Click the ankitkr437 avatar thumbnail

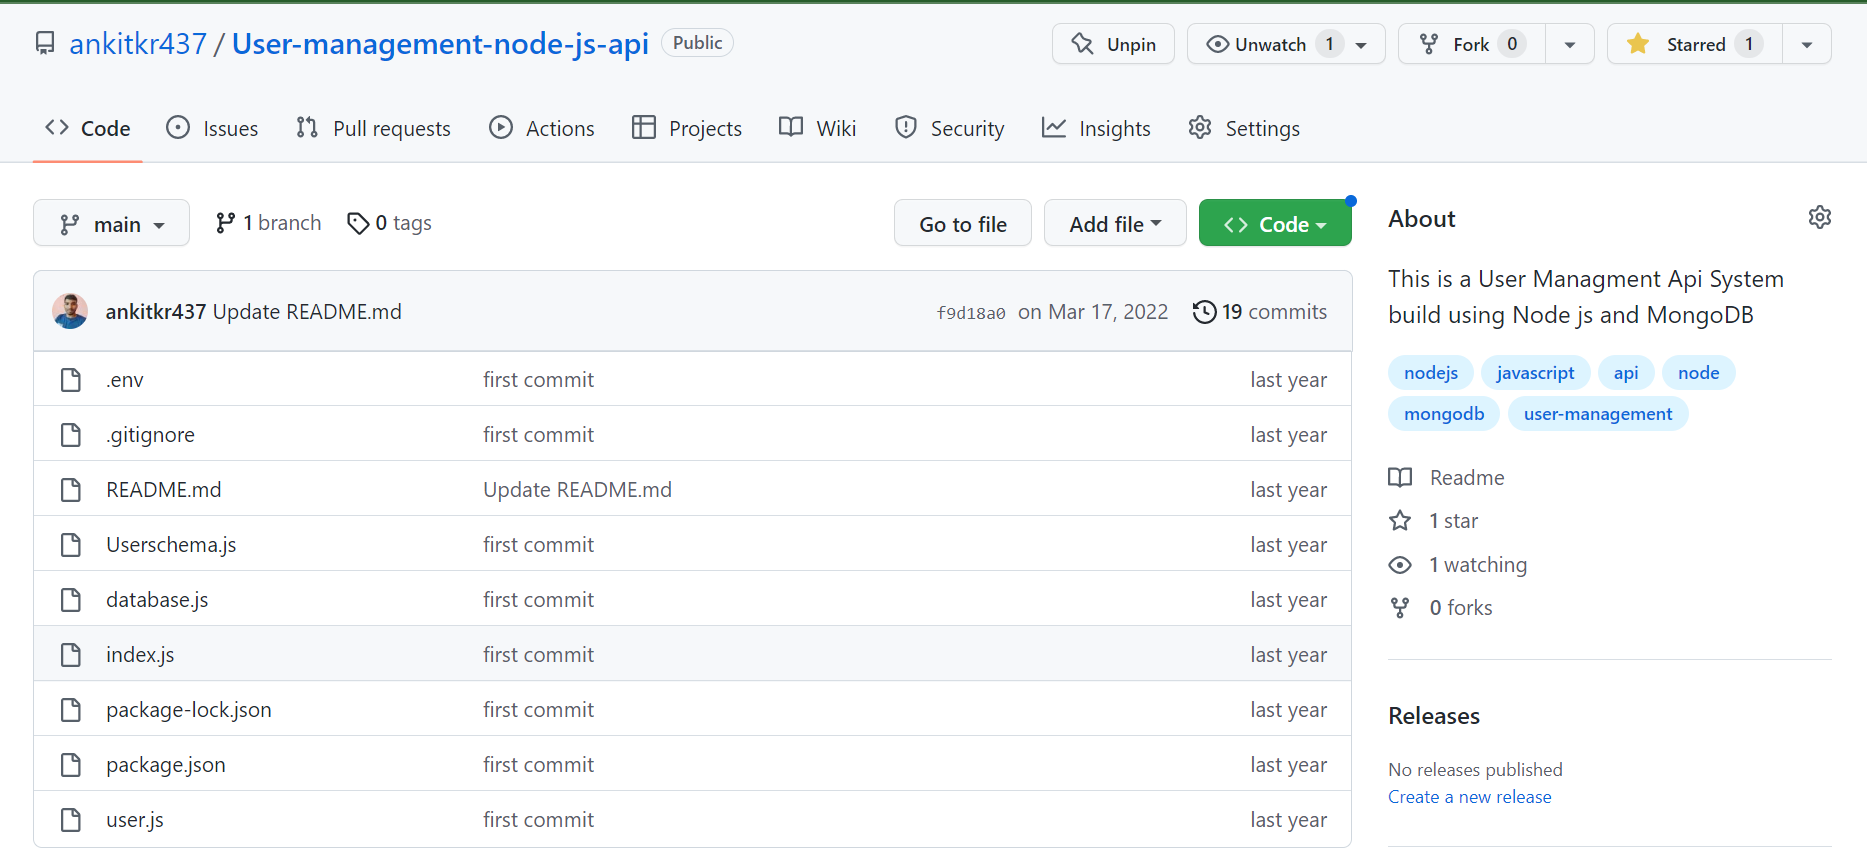[x=70, y=312]
